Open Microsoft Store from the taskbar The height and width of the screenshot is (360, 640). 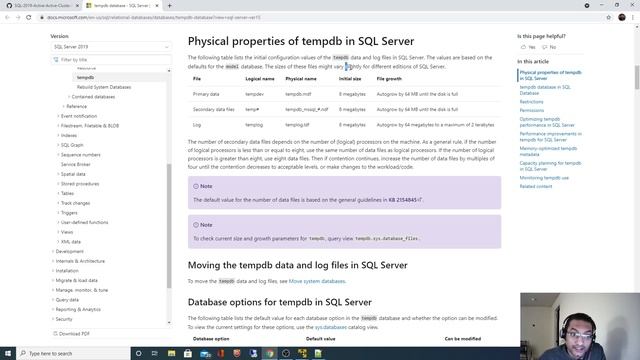click(x=188, y=353)
